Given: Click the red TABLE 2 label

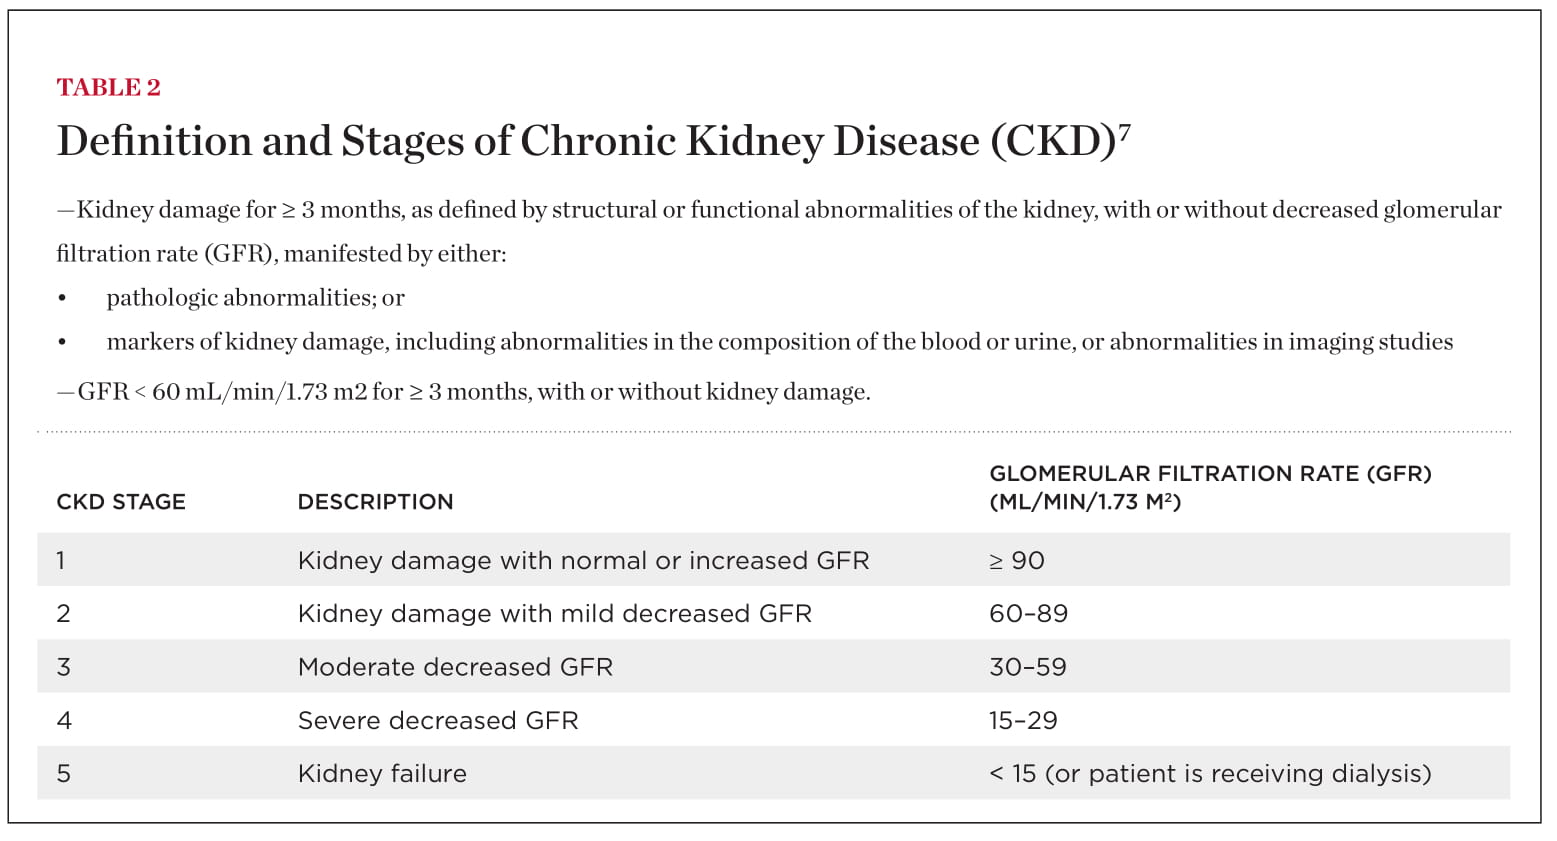Looking at the screenshot, I should pyautogui.click(x=108, y=88).
